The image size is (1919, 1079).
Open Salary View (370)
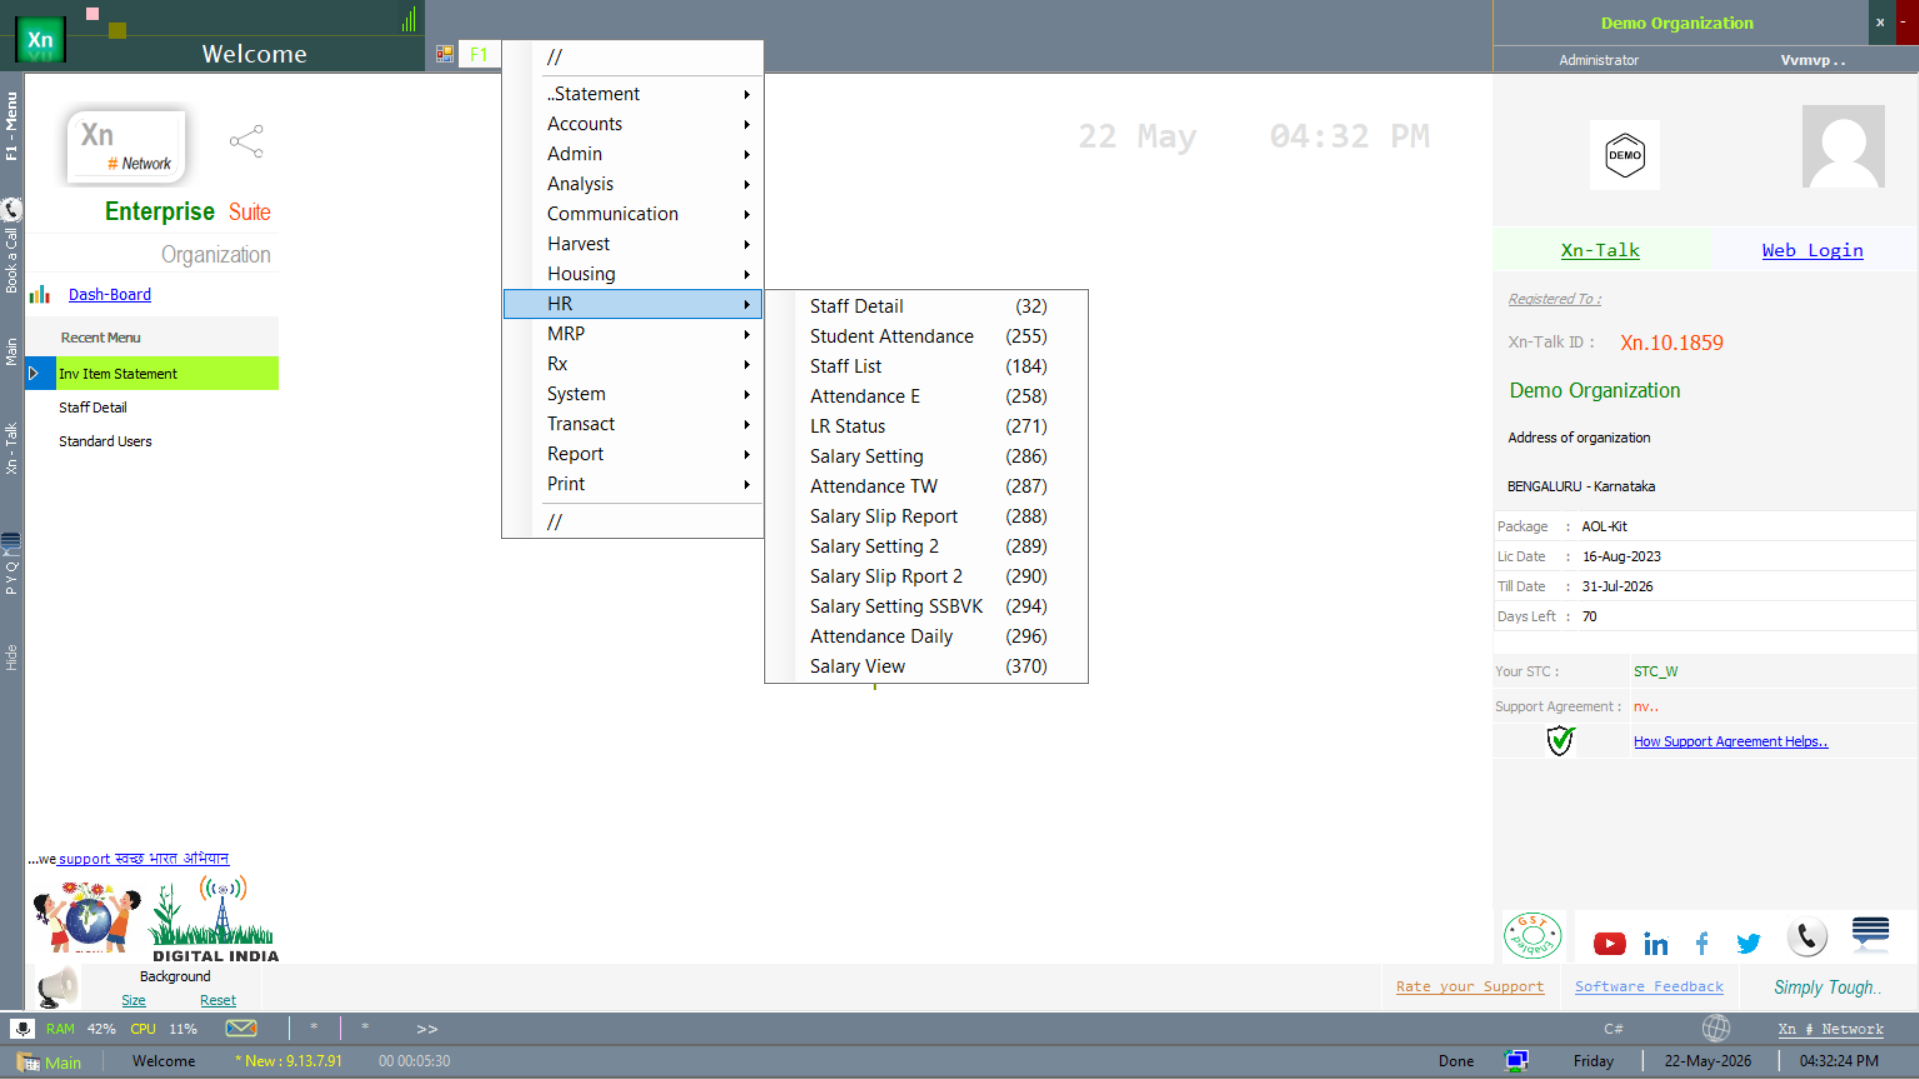pos(927,666)
